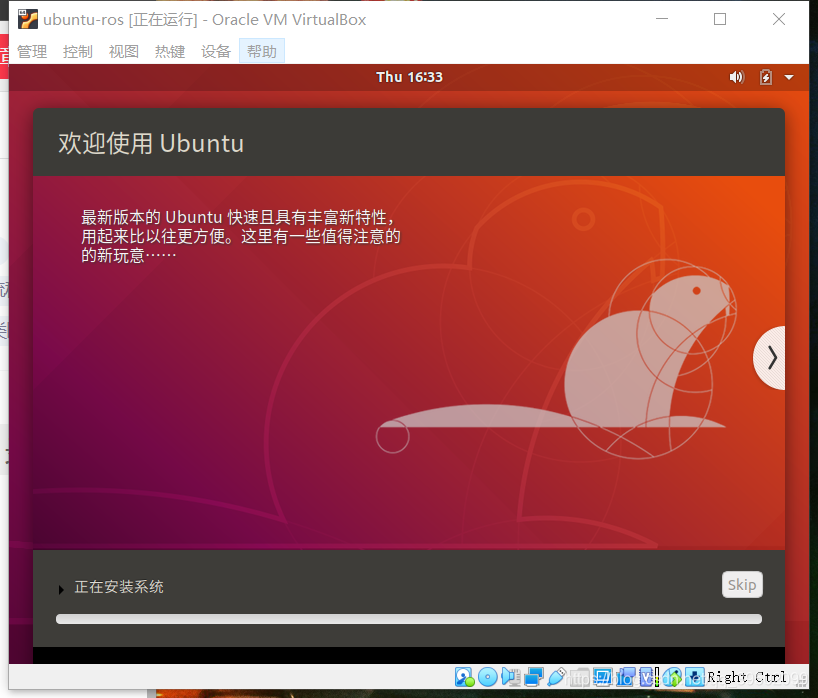Click the VirtualBox app icon in title bar
Screen dimensions: 818x698
pos(28,19)
